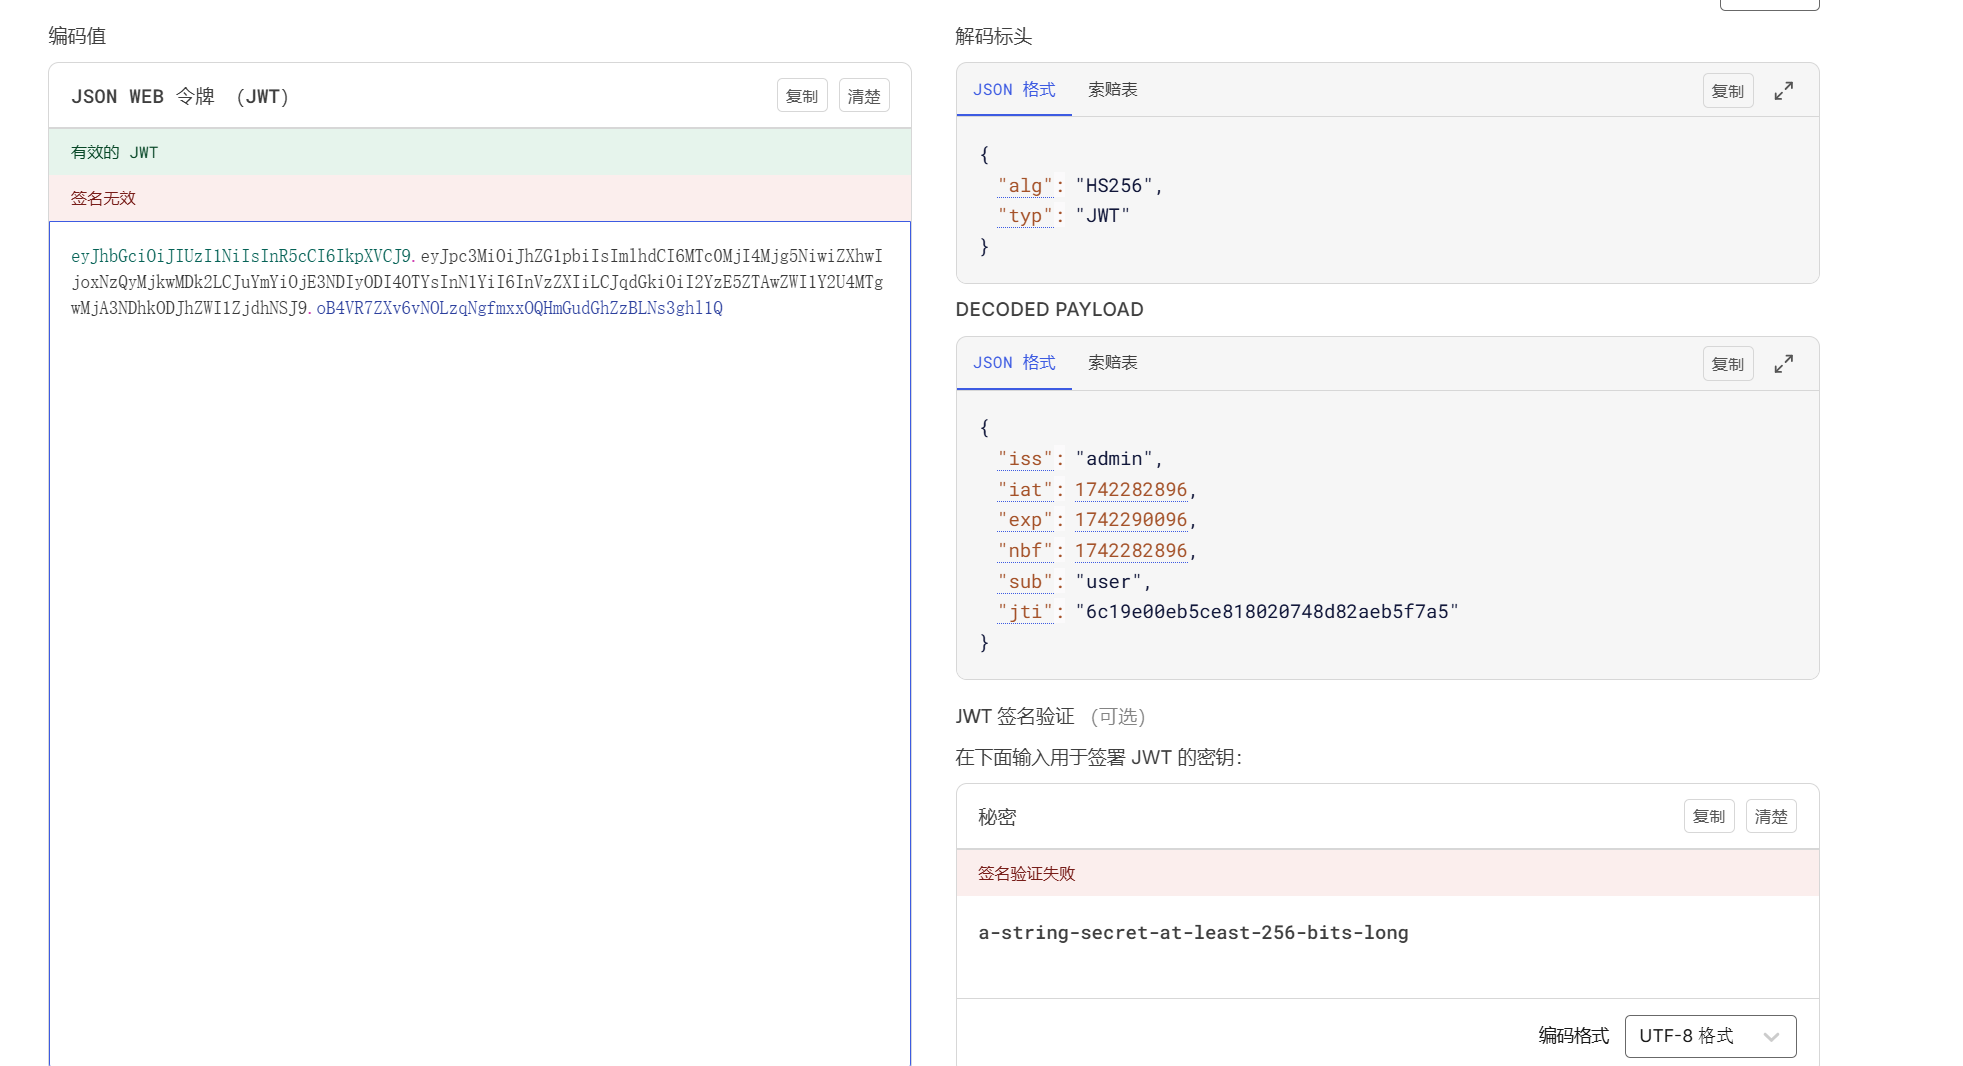Click the "exp" claim key in payload

tap(1025, 520)
